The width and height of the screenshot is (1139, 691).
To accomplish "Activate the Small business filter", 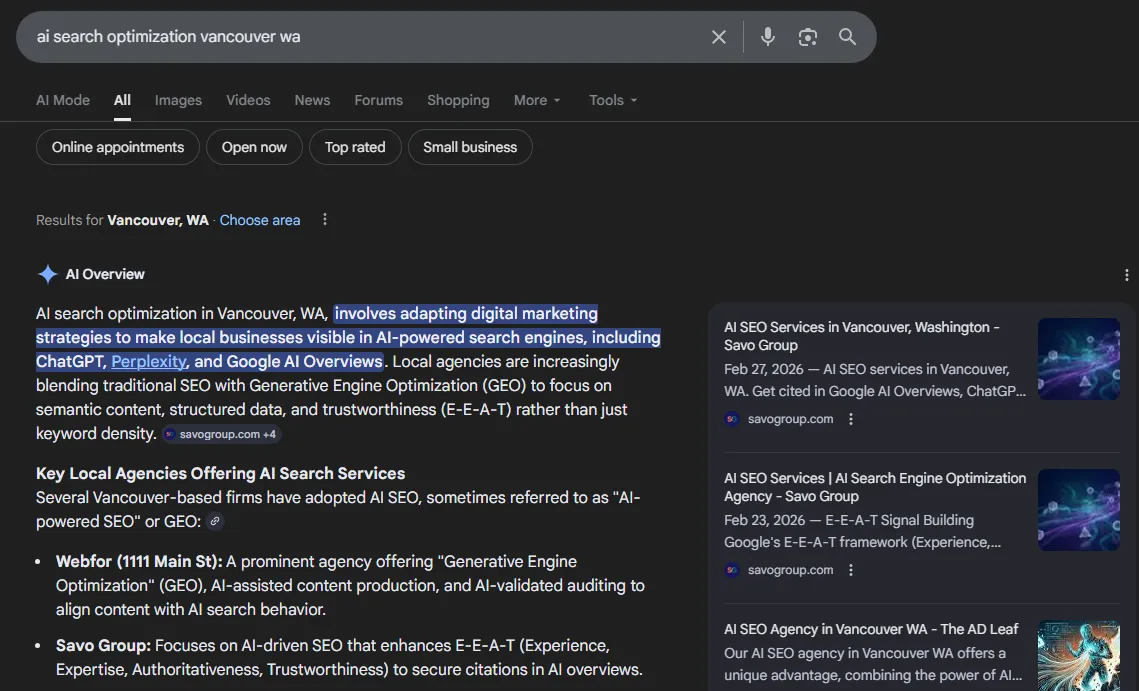I will pyautogui.click(x=469, y=146).
